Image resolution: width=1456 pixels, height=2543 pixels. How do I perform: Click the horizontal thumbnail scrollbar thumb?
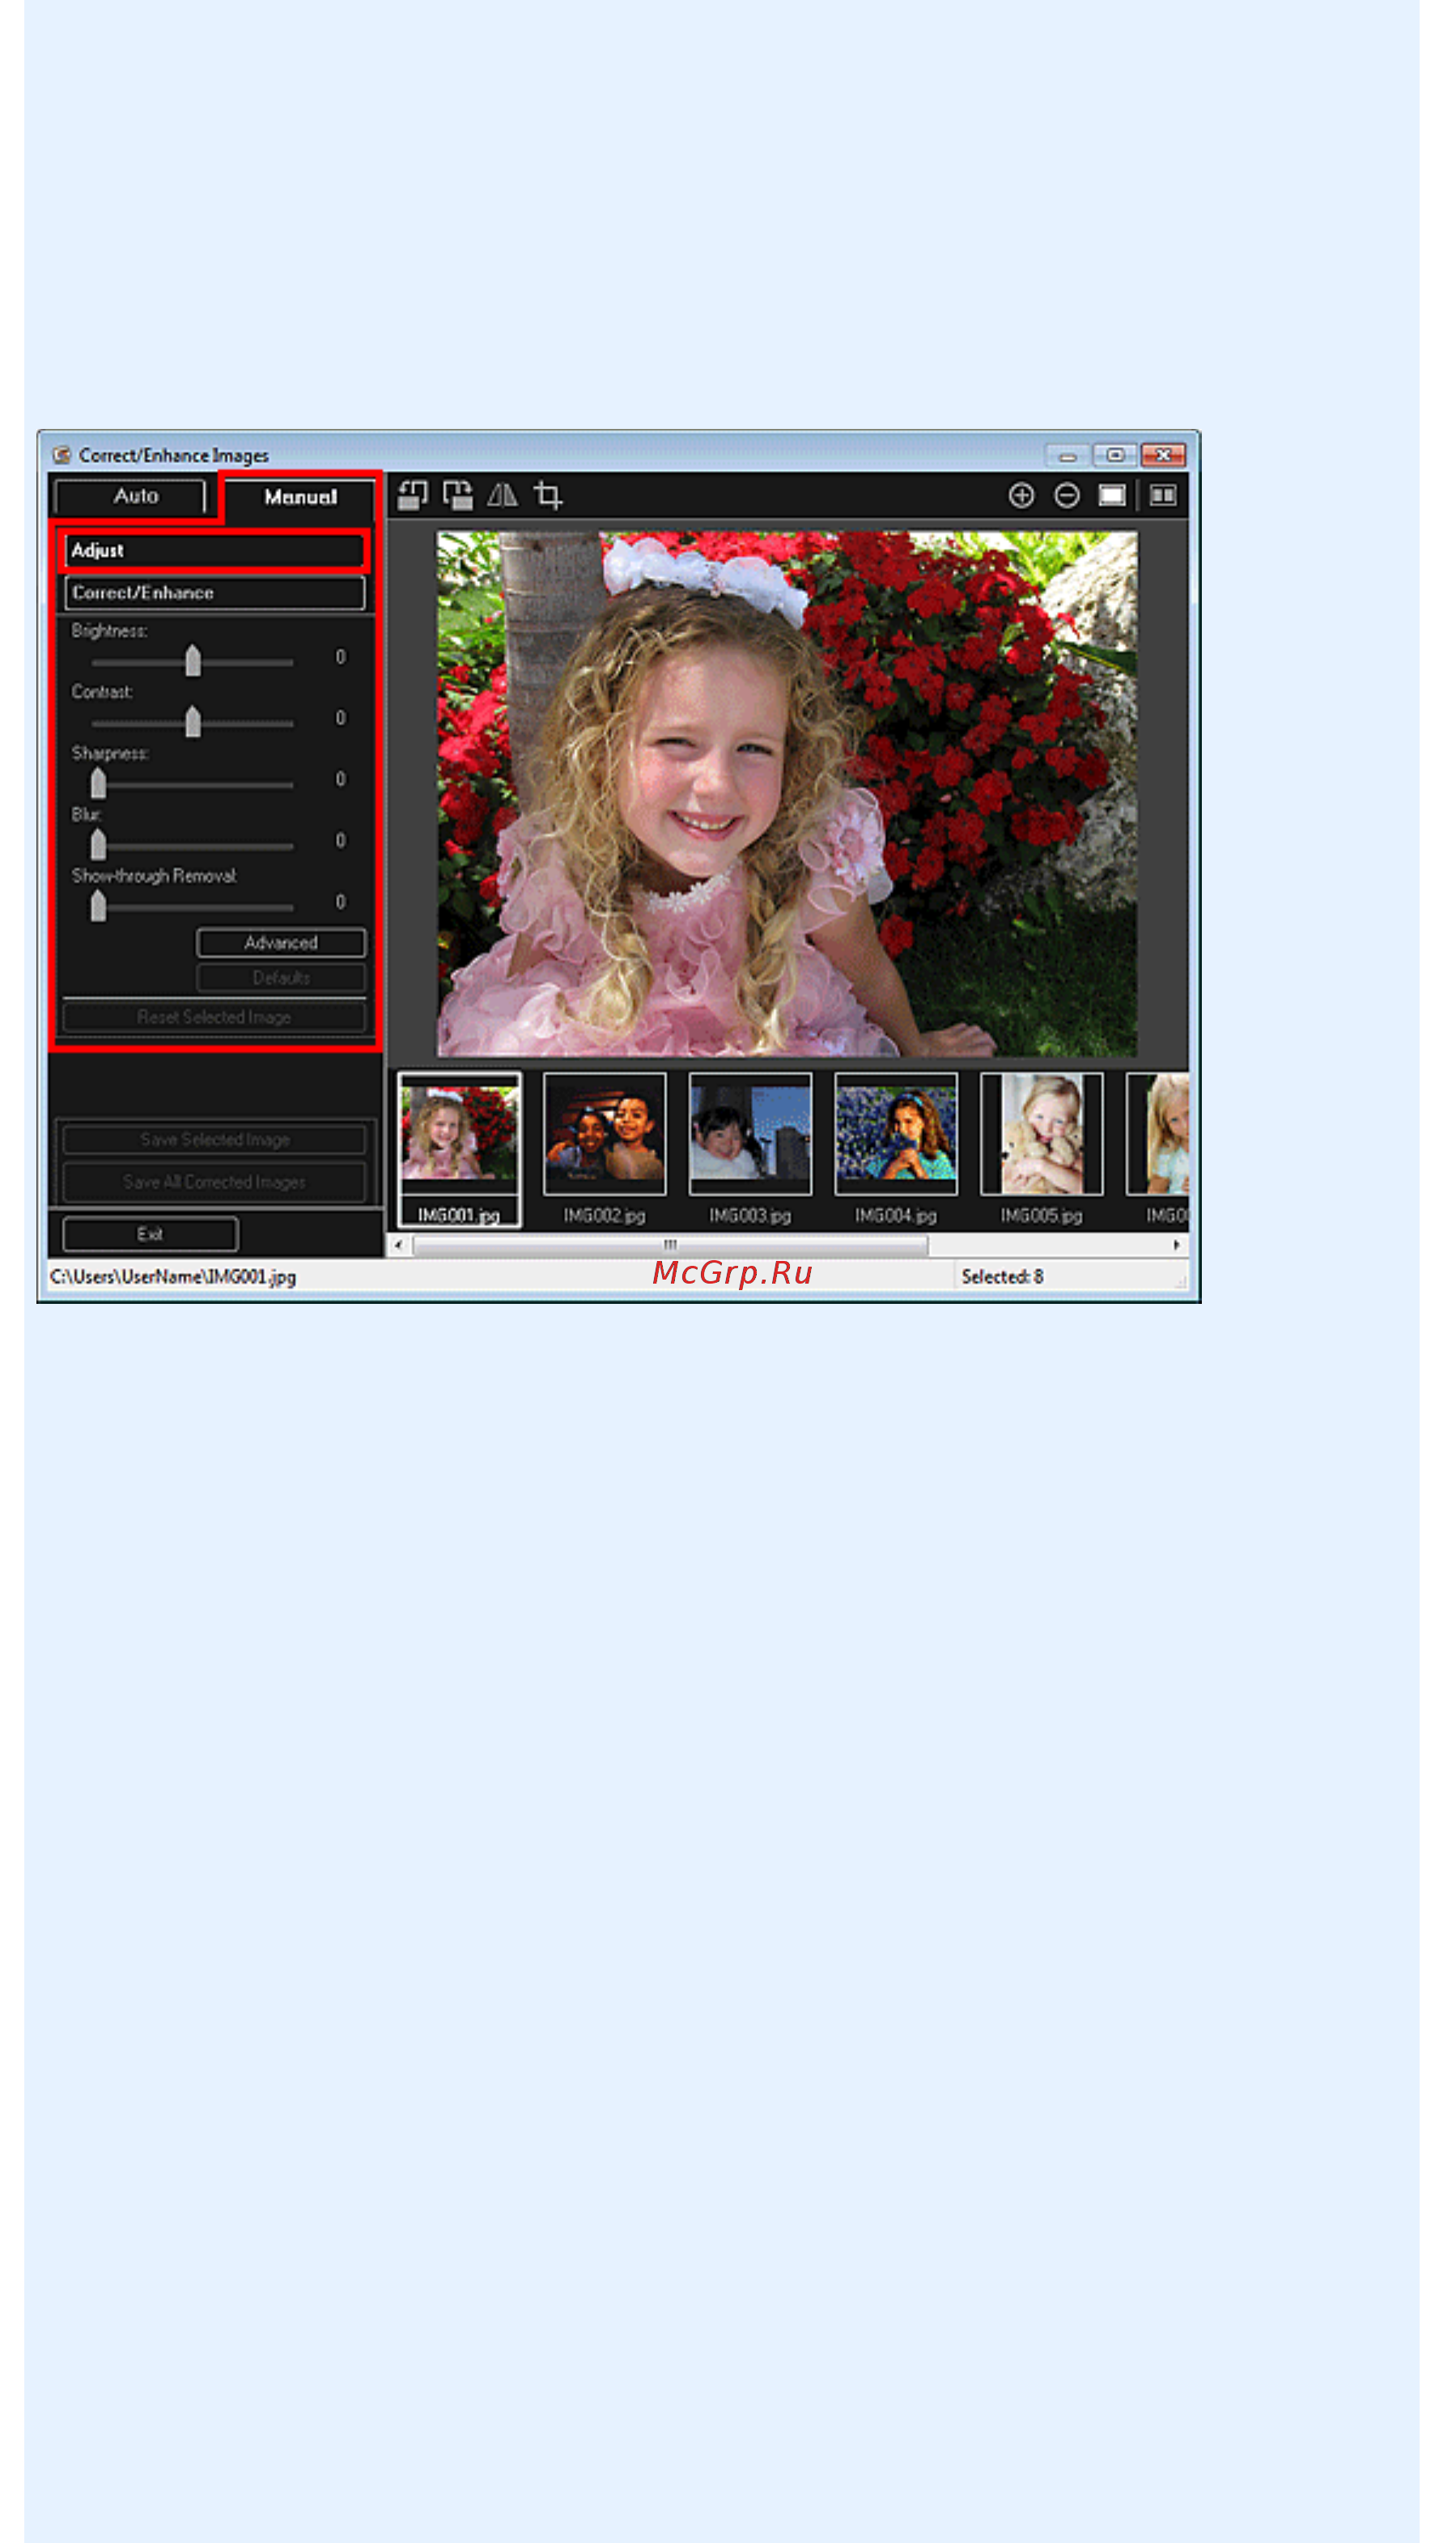point(670,1245)
